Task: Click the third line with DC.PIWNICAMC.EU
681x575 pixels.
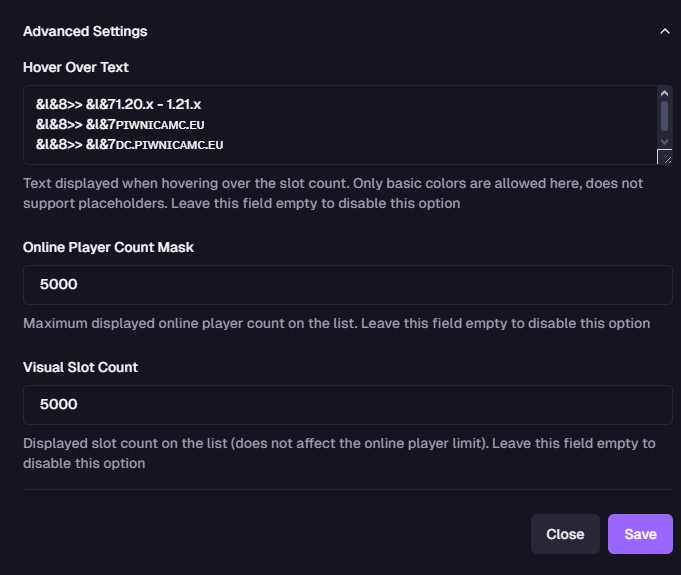Action: (x=129, y=145)
